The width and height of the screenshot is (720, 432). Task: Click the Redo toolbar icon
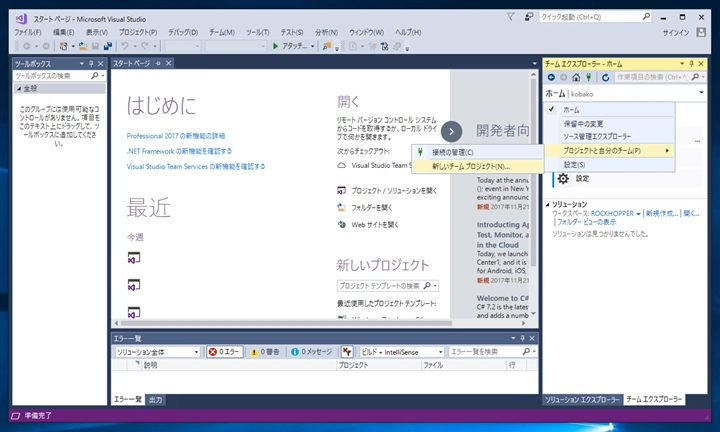coord(145,46)
